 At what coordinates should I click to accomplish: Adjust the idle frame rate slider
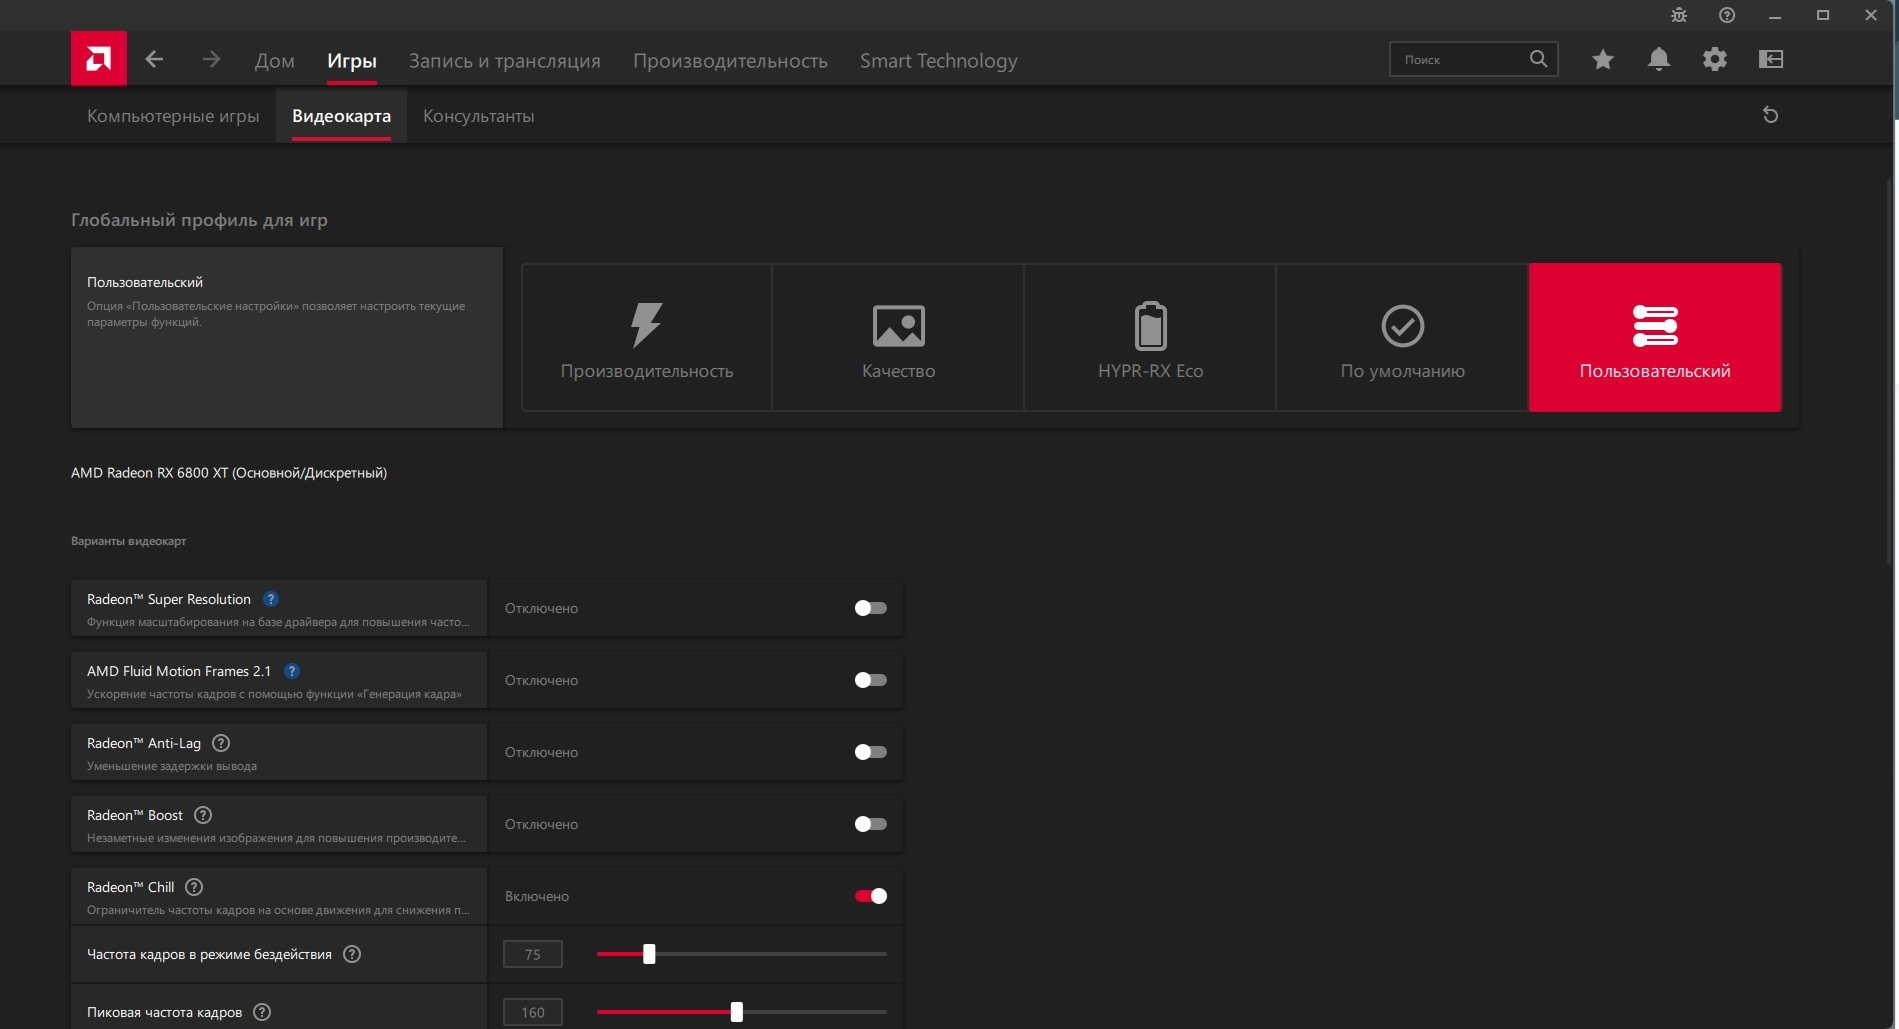tap(741, 954)
